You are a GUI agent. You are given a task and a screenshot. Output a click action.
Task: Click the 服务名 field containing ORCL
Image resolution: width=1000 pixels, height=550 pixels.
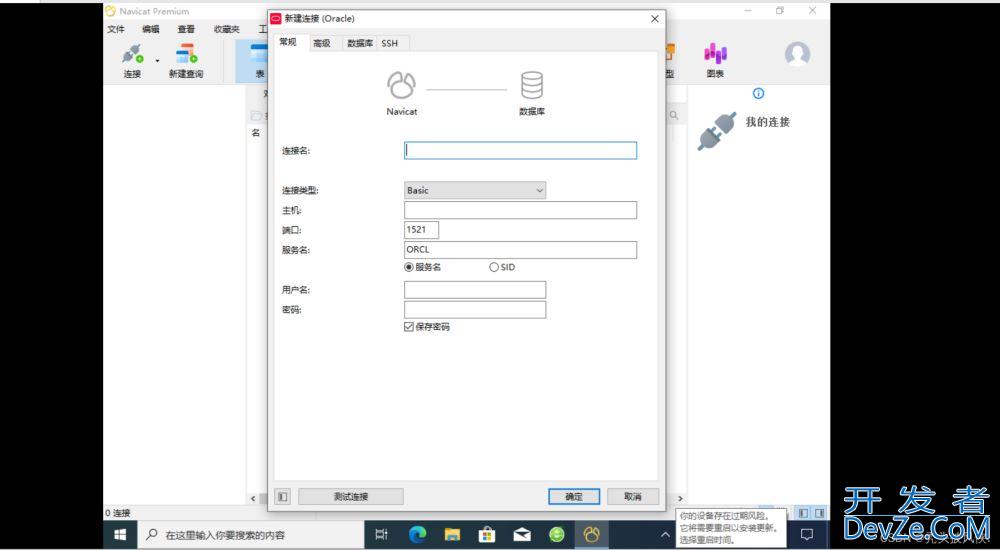(x=520, y=249)
